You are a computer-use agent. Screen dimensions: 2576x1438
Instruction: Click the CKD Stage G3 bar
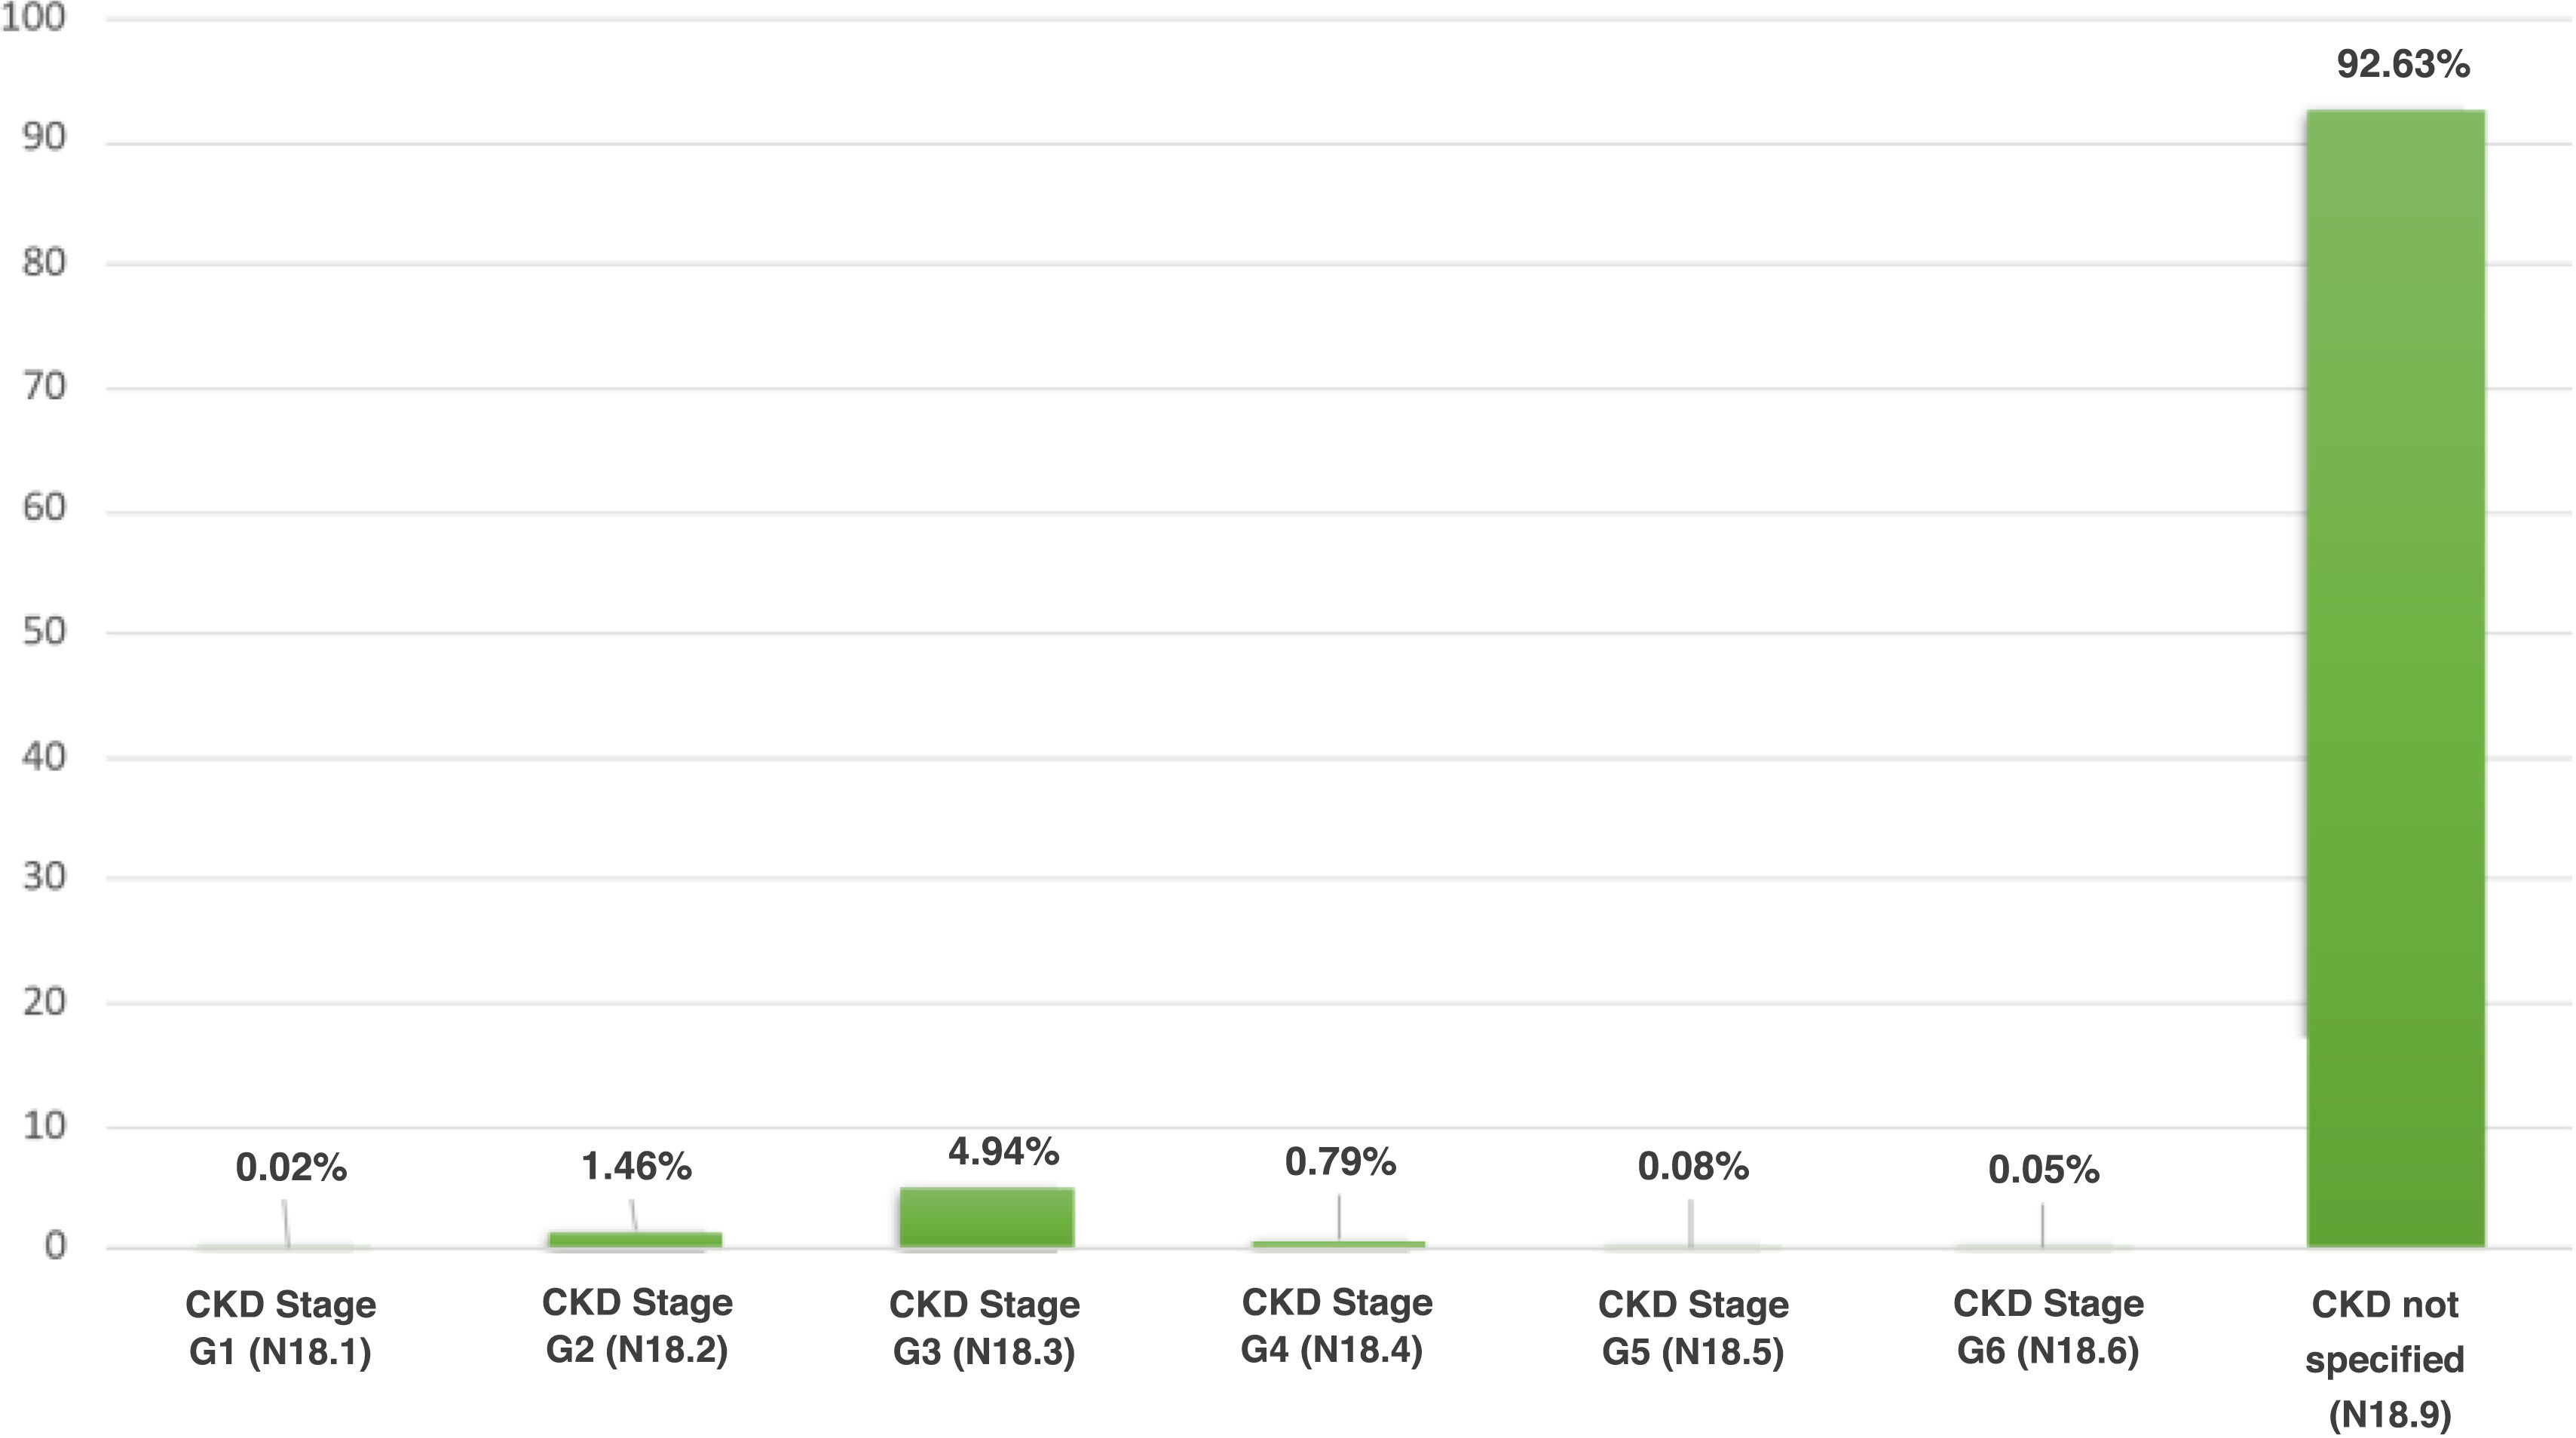986,1217
